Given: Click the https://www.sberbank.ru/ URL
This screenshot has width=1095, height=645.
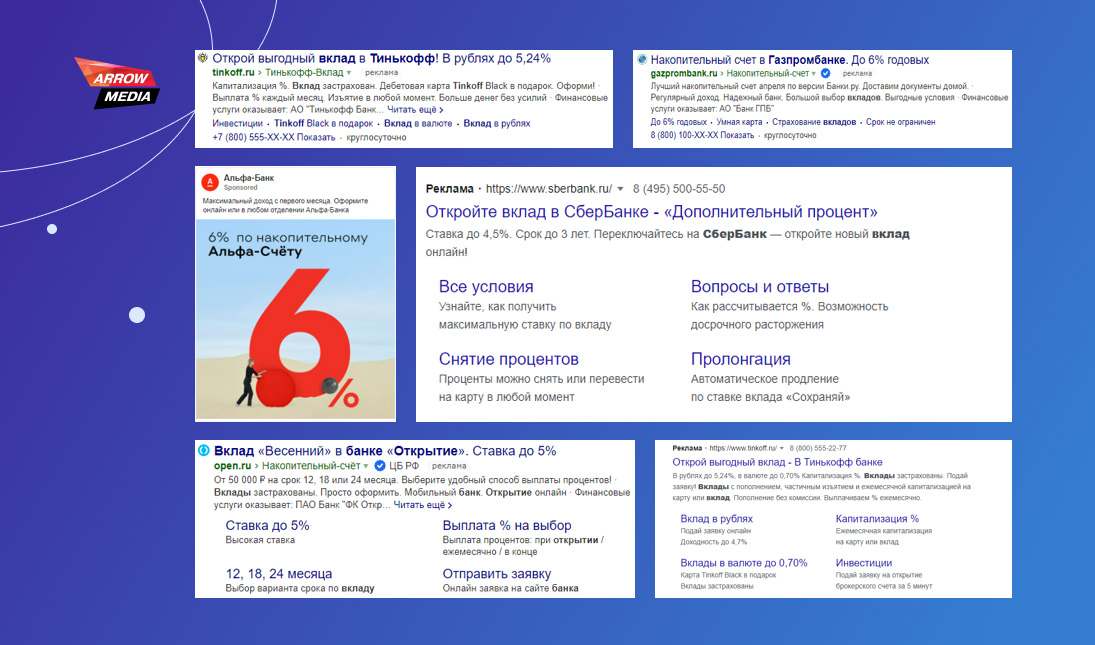Looking at the screenshot, I should (548, 189).
